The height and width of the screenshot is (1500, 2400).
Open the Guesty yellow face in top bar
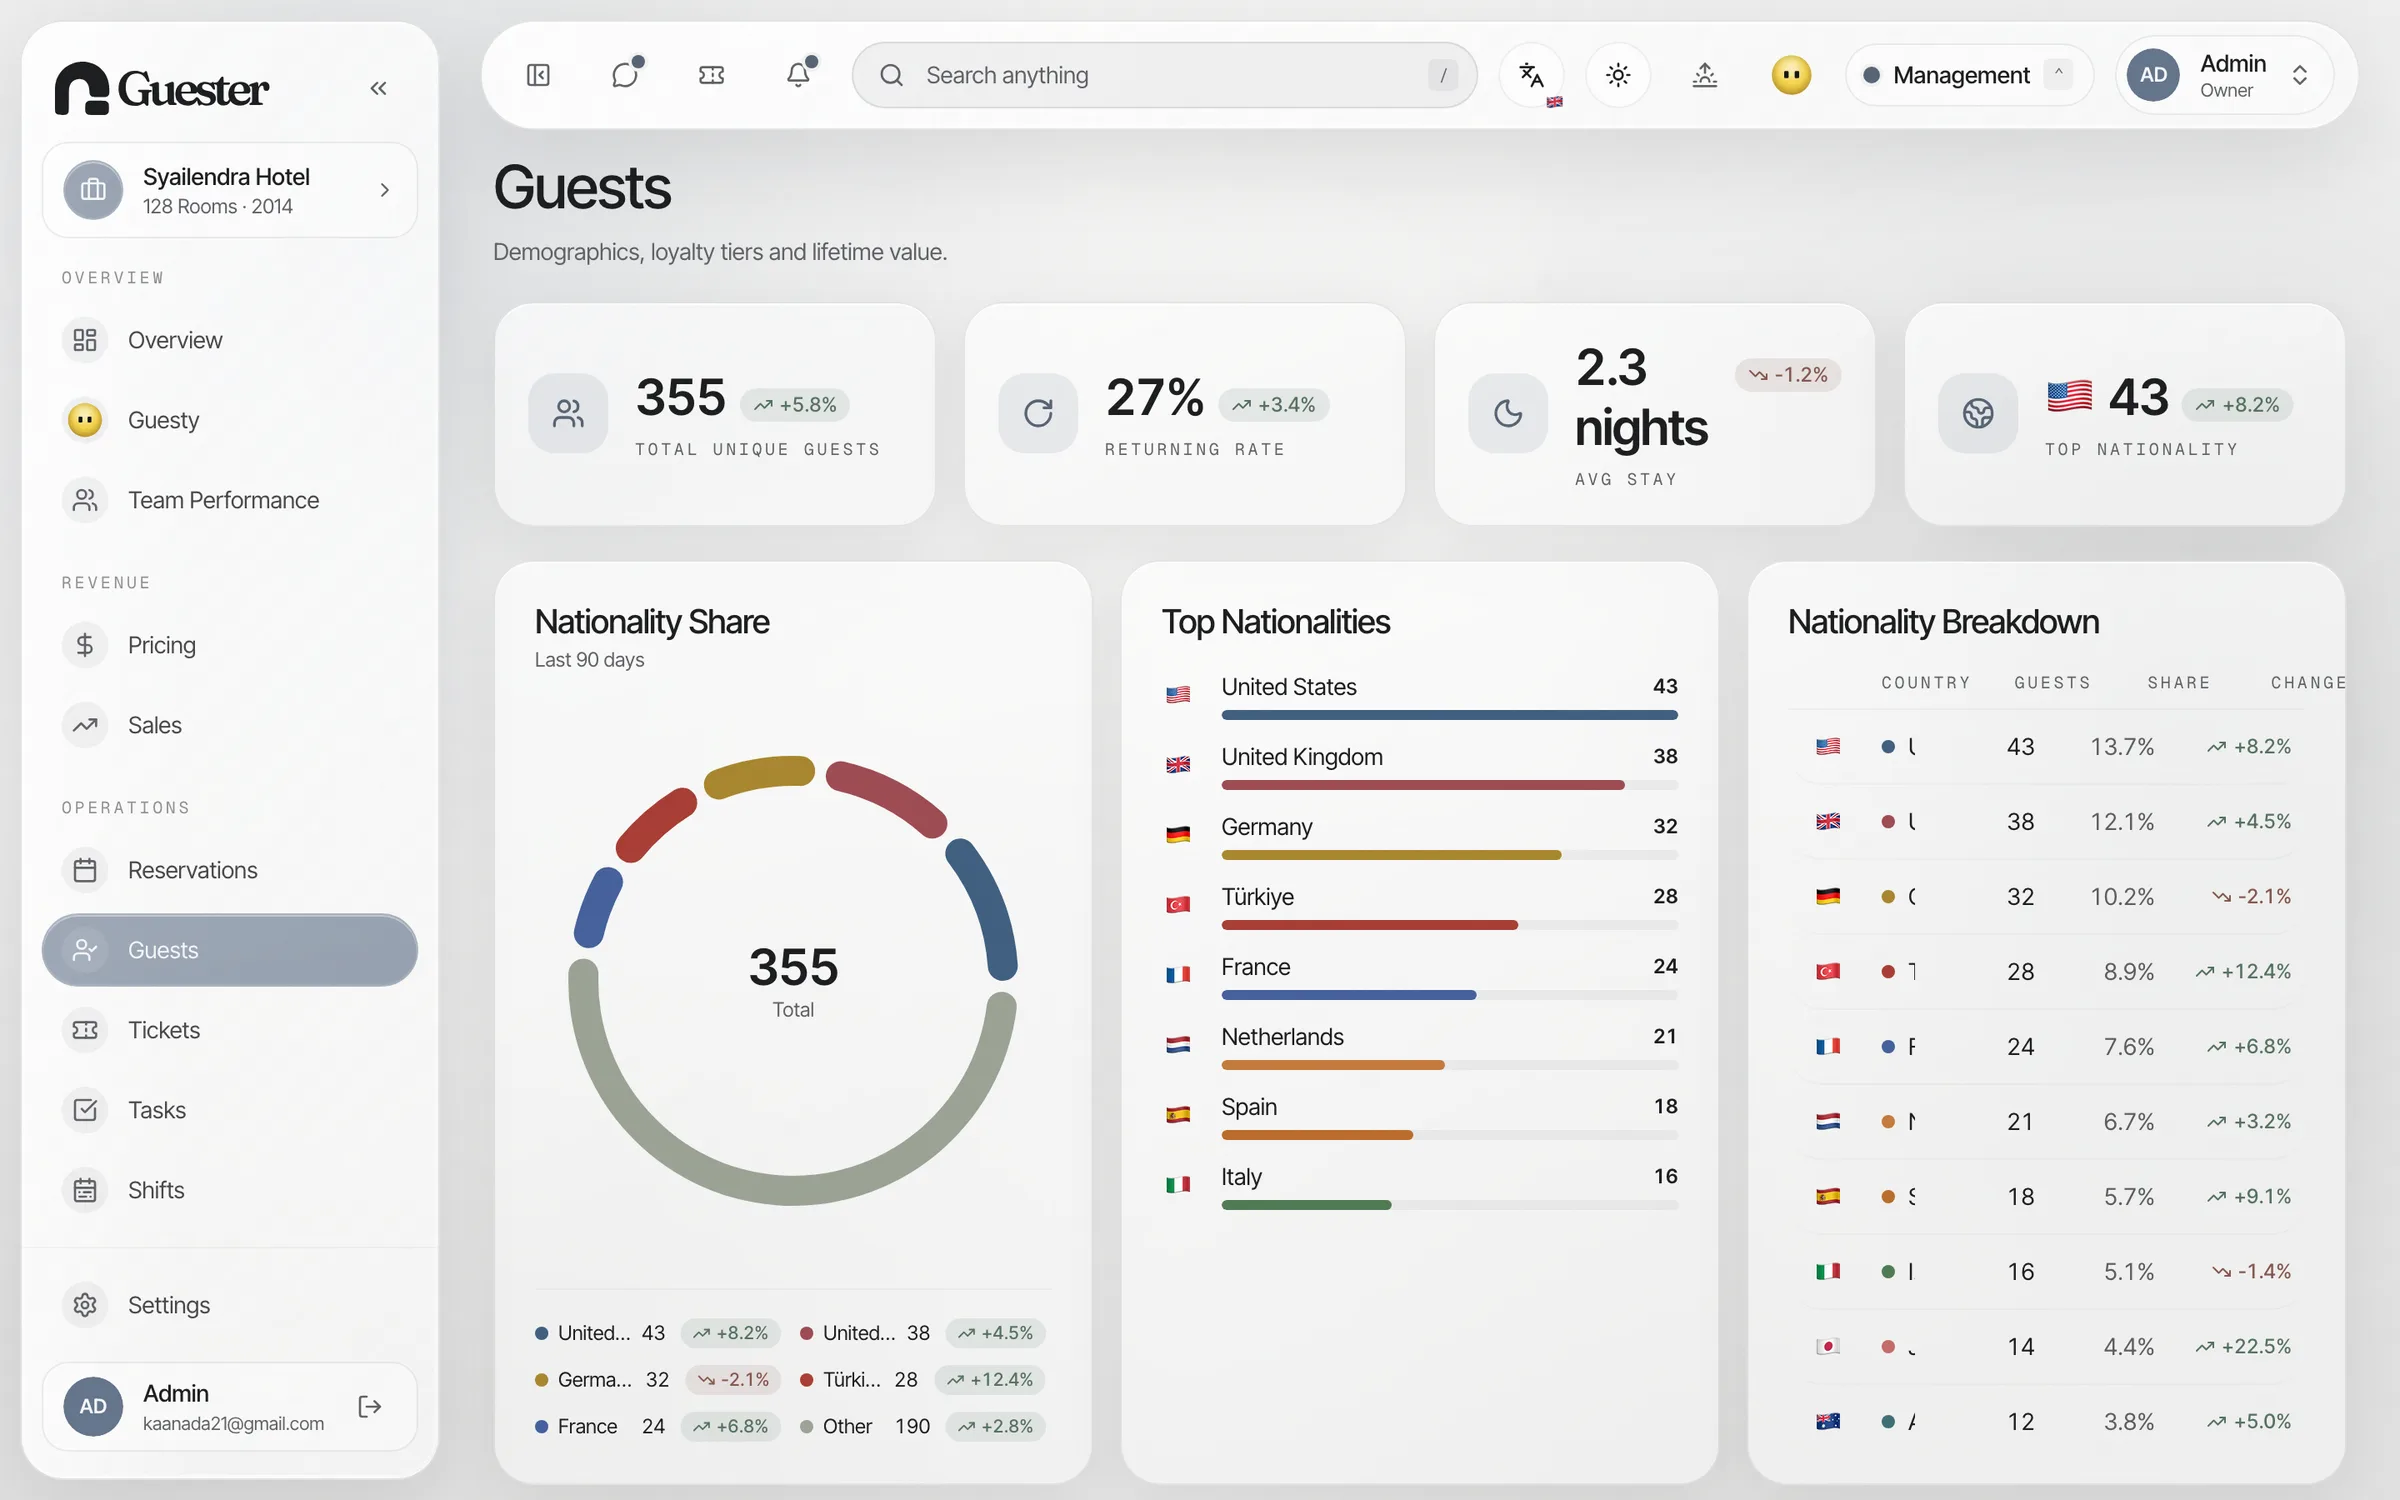click(x=1791, y=75)
